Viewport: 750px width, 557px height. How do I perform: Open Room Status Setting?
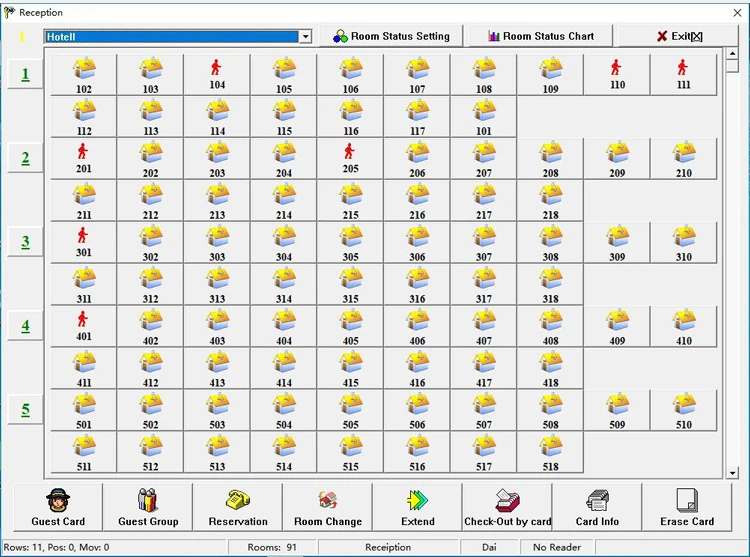391,36
